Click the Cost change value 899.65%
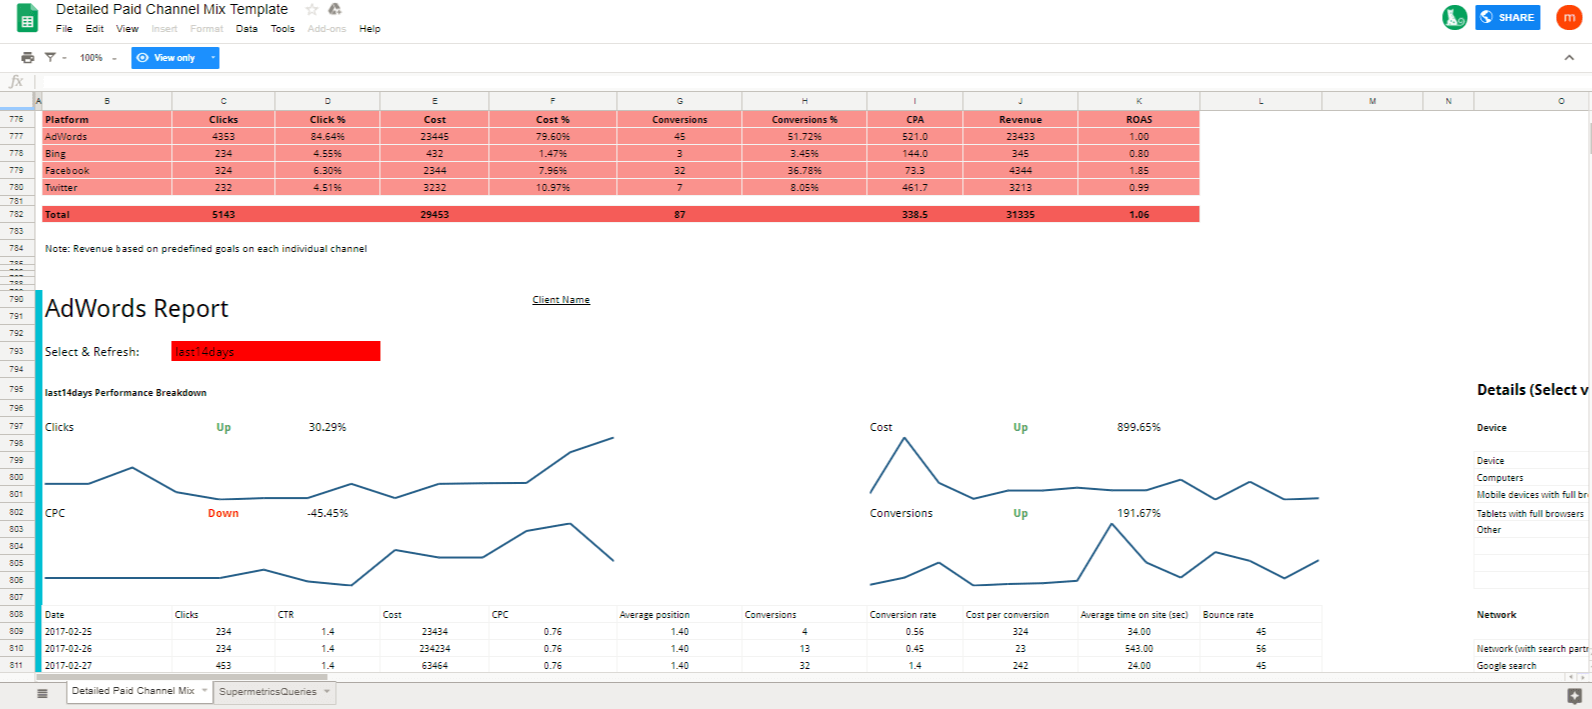Viewport: 1592px width, 709px height. (x=1139, y=427)
